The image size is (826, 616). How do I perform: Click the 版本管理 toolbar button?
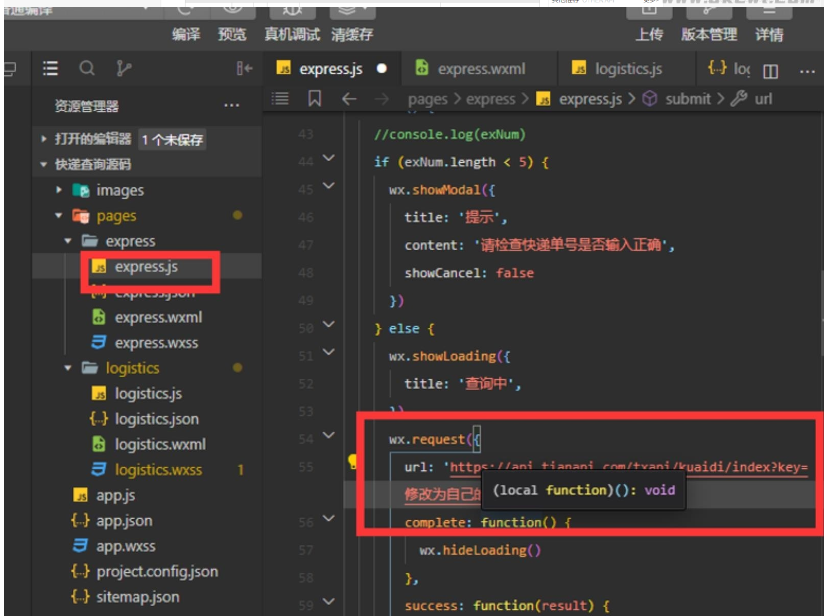[x=709, y=35]
